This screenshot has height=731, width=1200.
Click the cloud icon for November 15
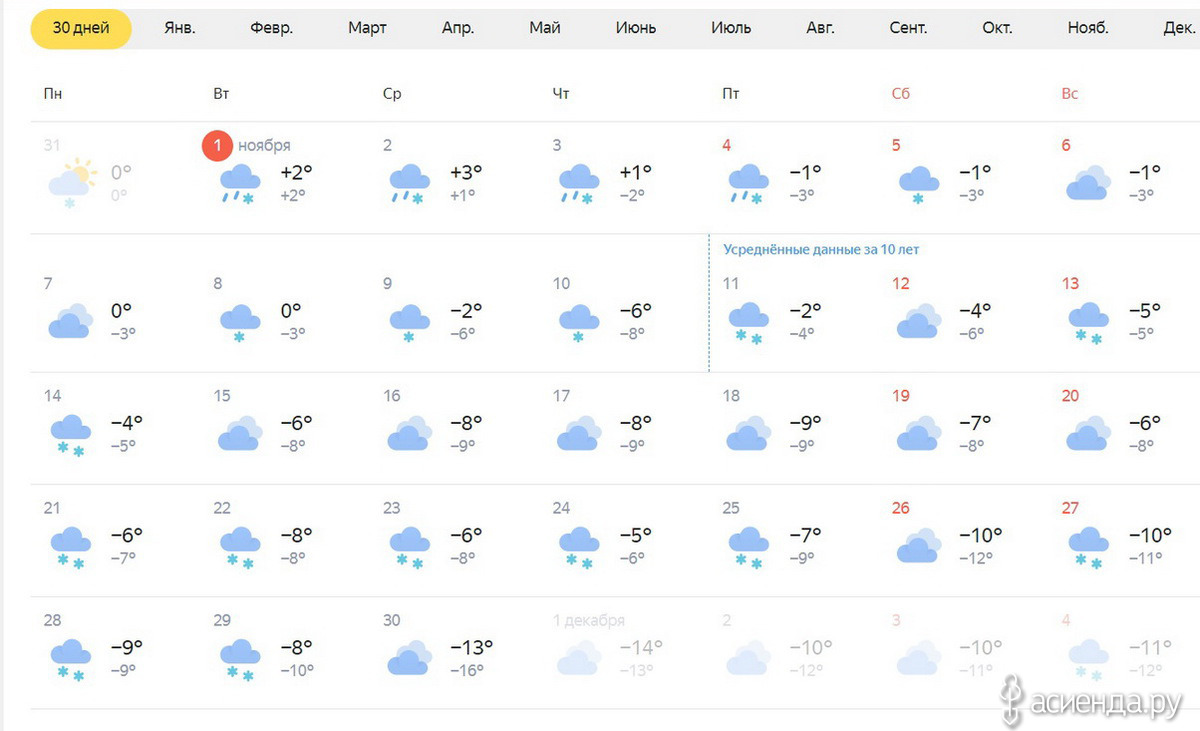pyautogui.click(x=240, y=433)
